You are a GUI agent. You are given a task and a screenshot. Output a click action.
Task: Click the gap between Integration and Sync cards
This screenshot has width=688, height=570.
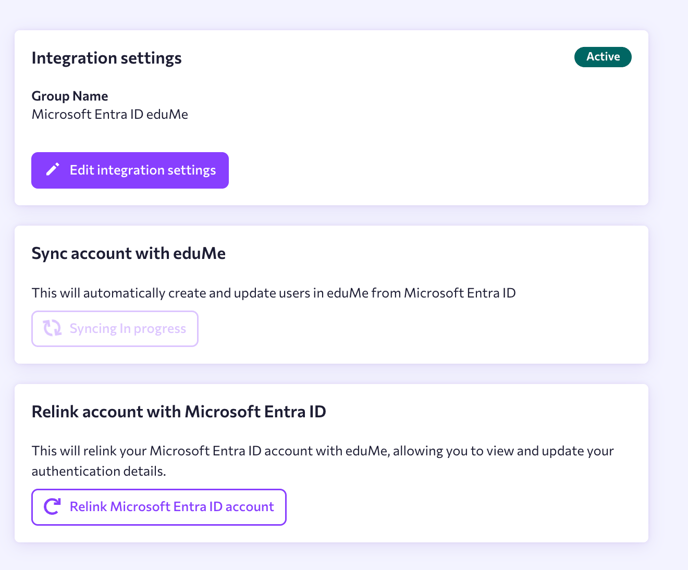tap(330, 216)
